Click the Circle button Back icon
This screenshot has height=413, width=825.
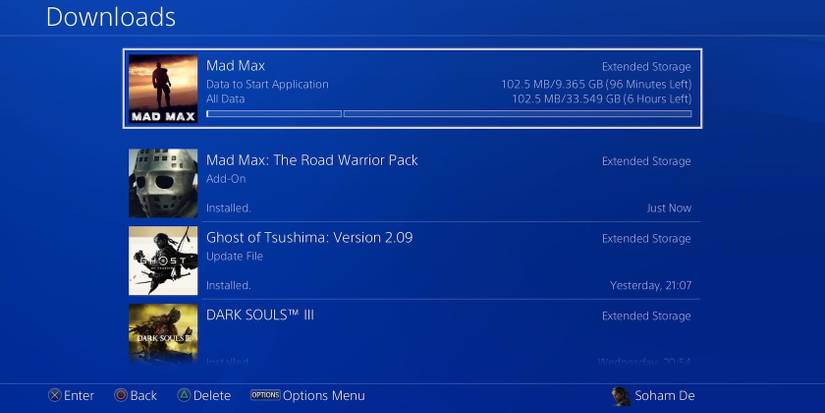(x=121, y=395)
